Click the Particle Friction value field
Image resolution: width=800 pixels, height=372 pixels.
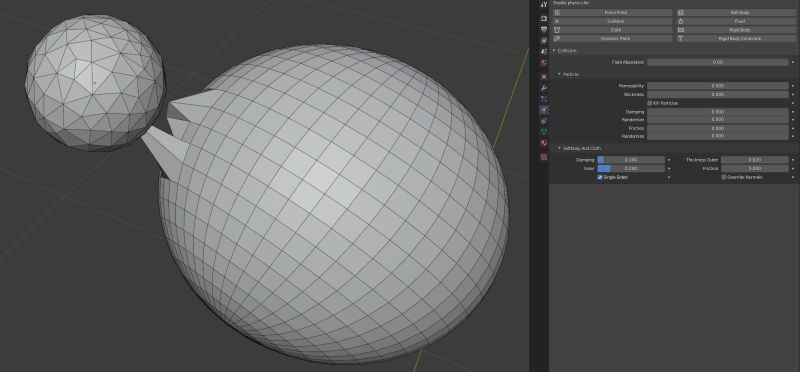pos(718,129)
